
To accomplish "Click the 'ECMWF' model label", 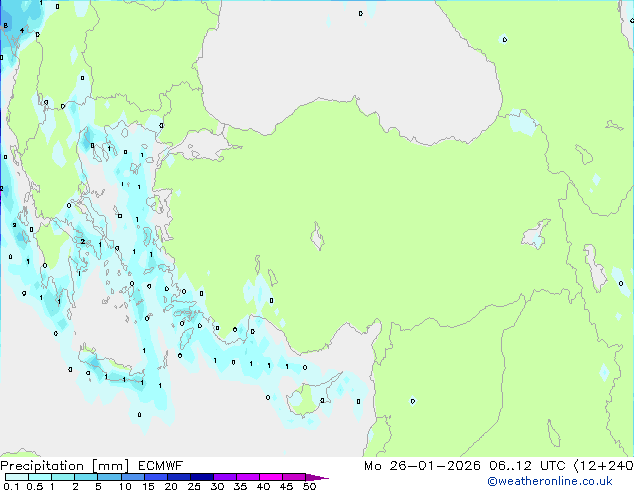I will [x=161, y=466].
